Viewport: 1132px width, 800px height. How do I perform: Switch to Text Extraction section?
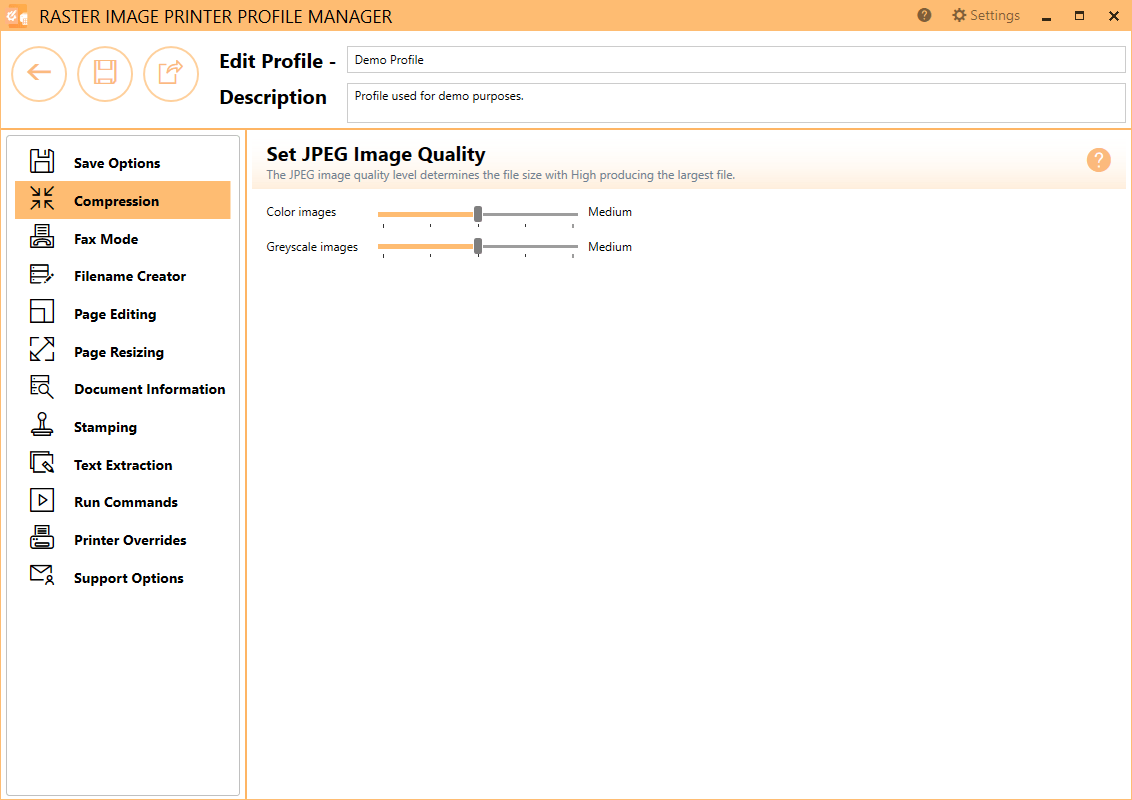[x=123, y=465]
